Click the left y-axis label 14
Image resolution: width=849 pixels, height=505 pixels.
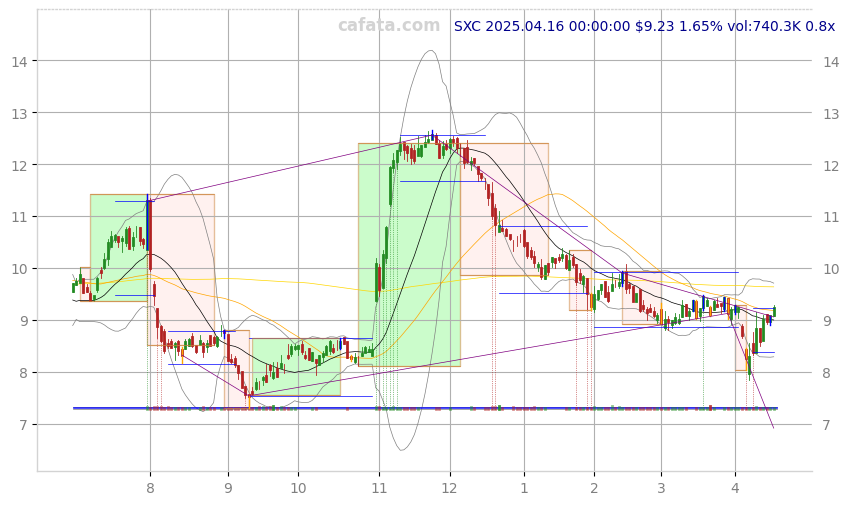(x=19, y=62)
